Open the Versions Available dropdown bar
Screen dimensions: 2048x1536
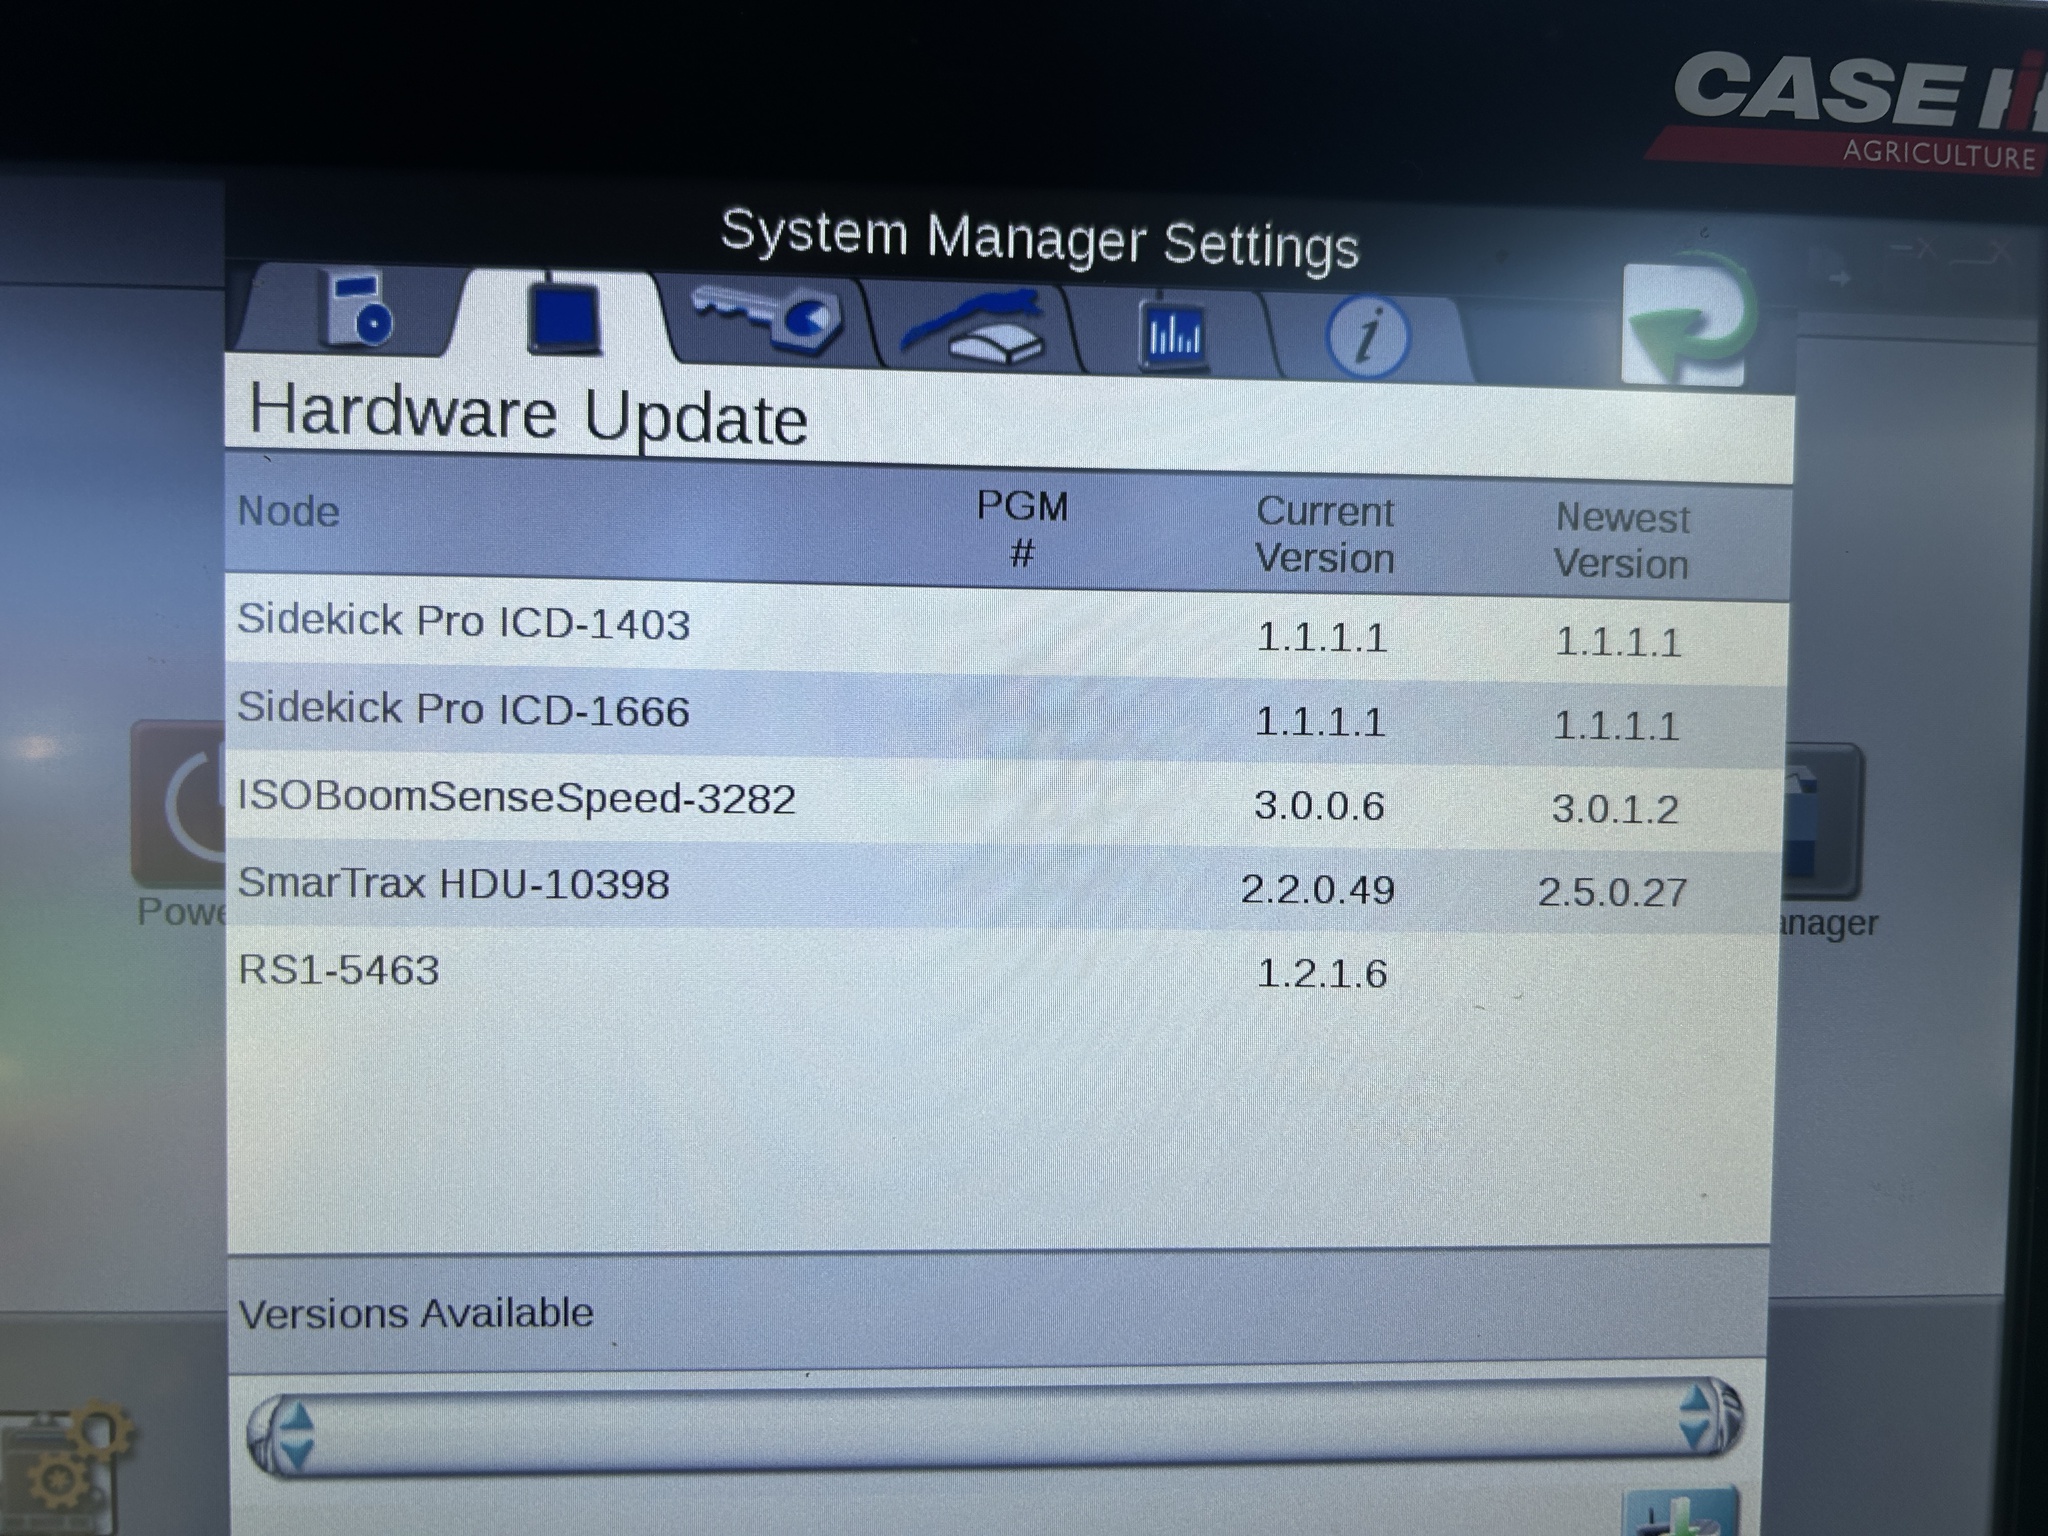994,1427
